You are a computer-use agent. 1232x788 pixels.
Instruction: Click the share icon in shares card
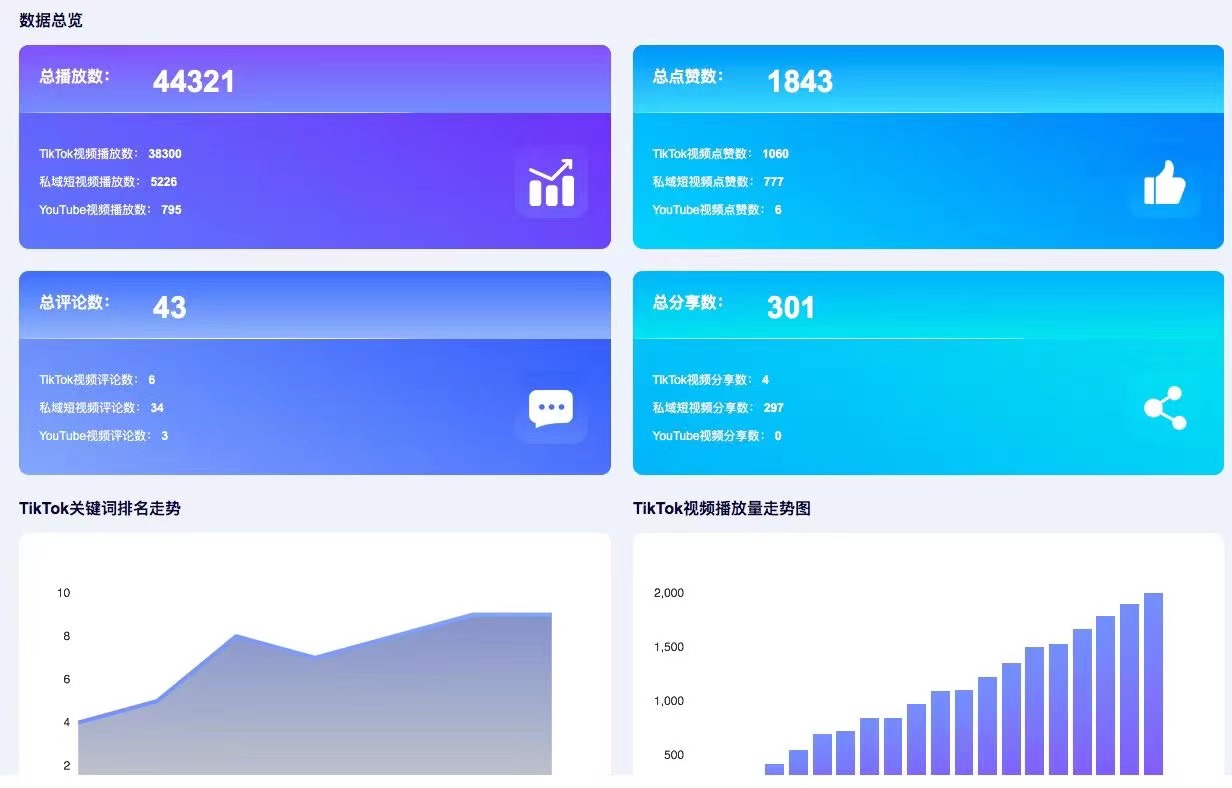(x=1164, y=408)
